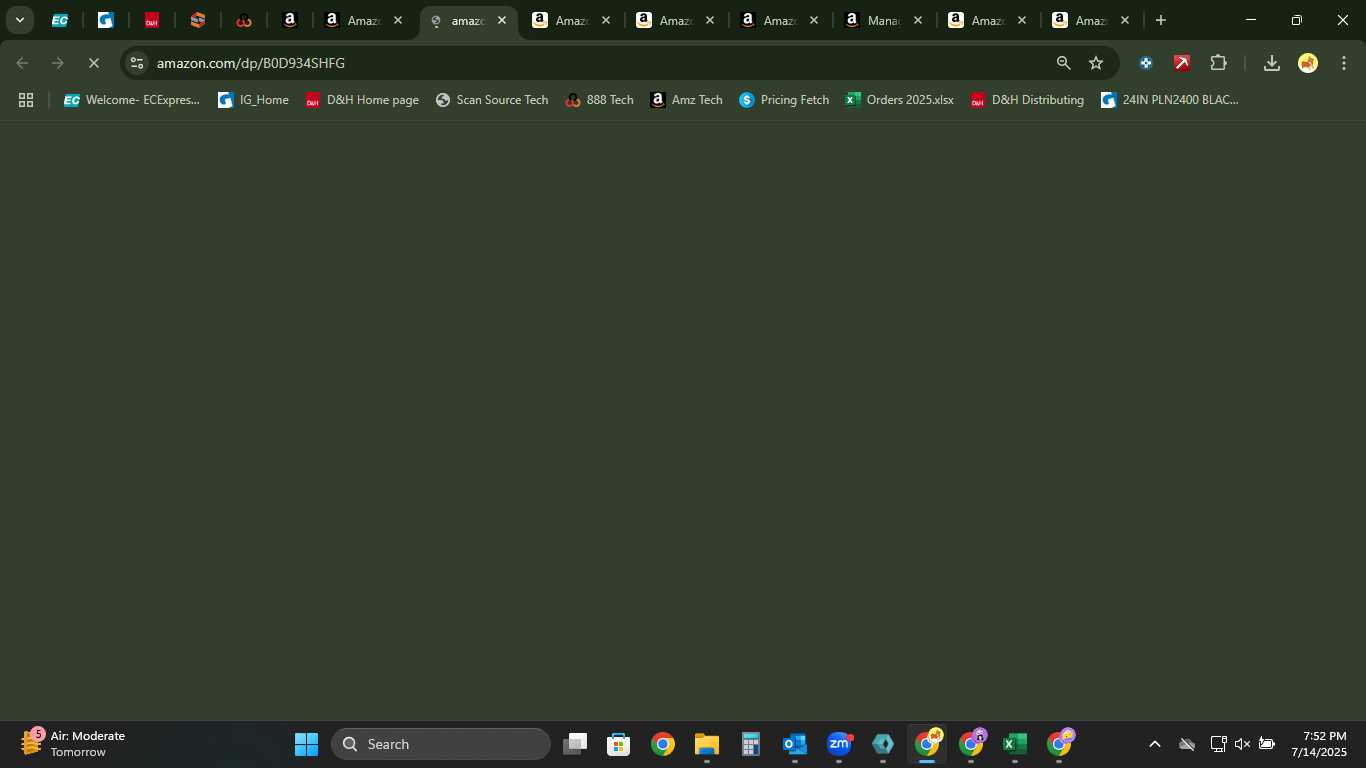The width and height of the screenshot is (1366, 768).
Task: Open Pricing Fetch bookmark
Action: click(x=784, y=100)
